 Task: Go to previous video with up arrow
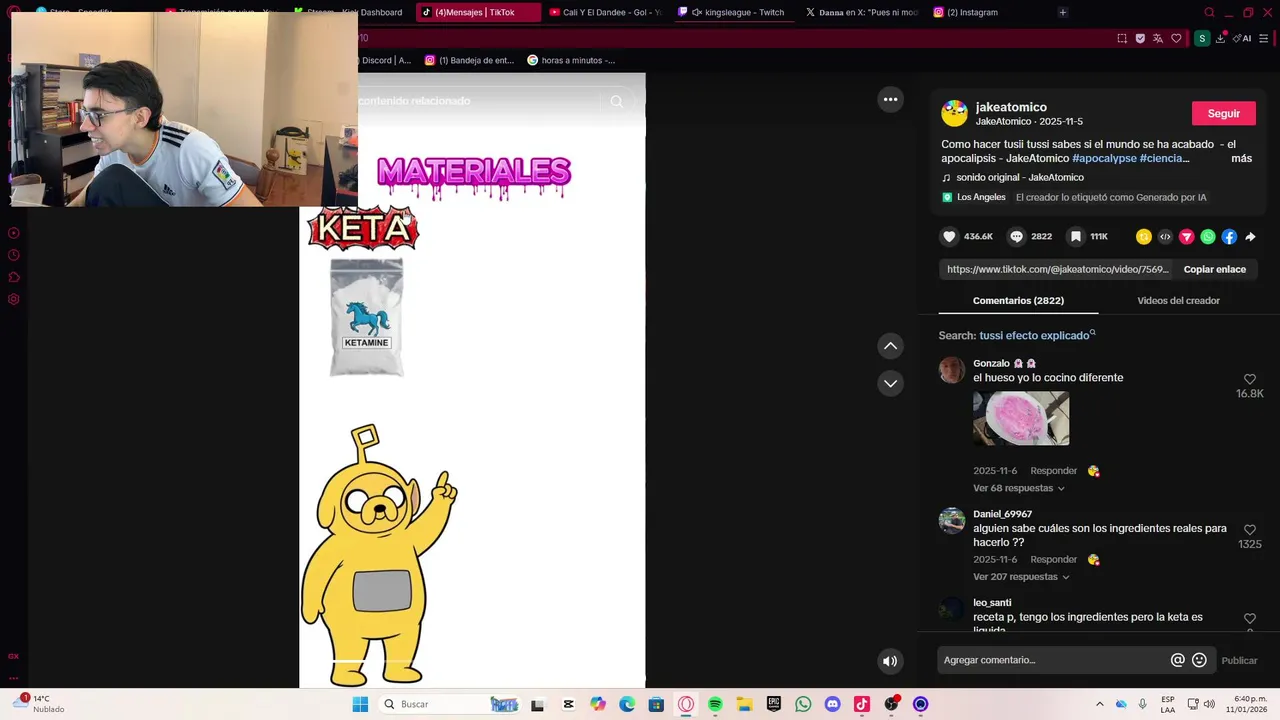click(890, 346)
